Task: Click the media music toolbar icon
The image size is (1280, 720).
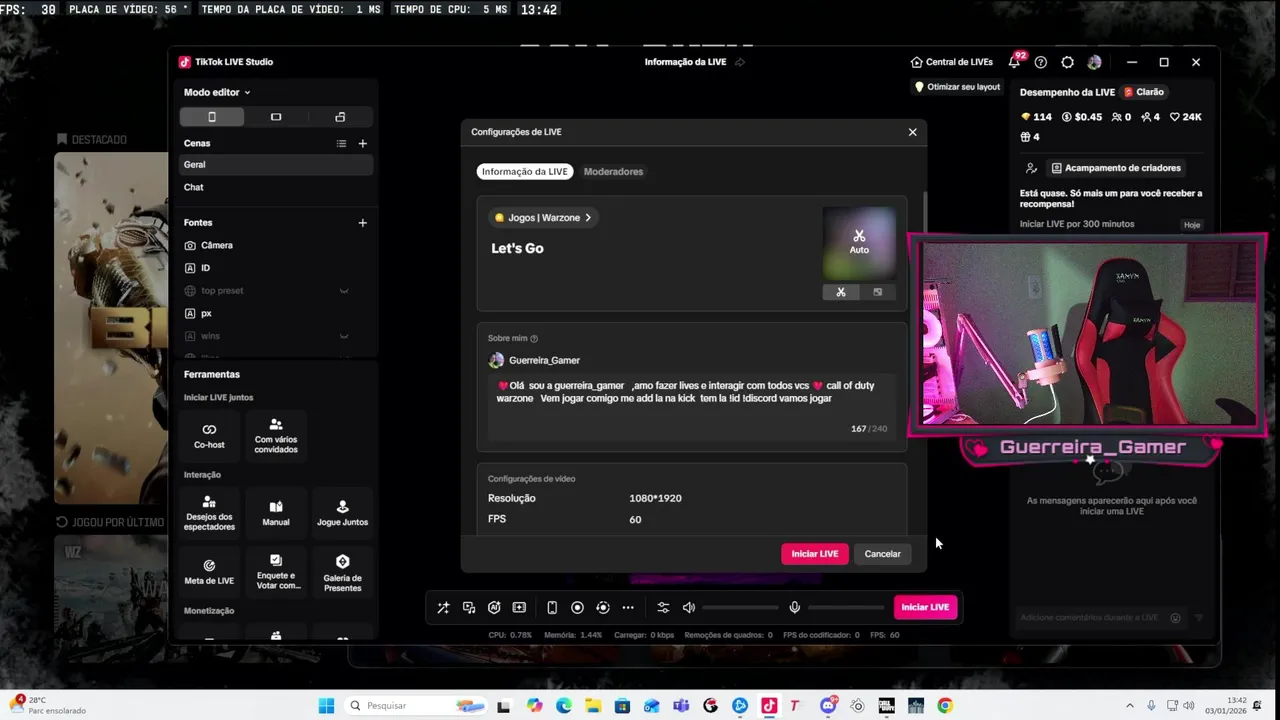Action: 469,608
